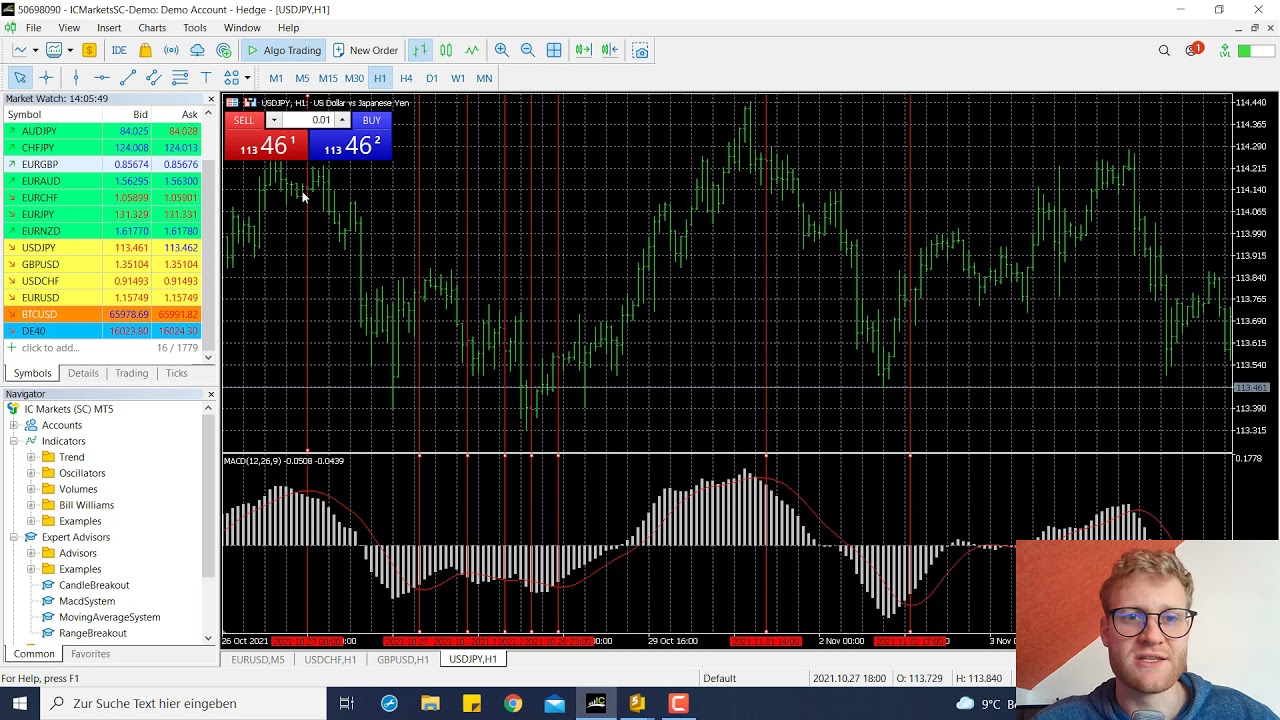Open the new chart icon
This screenshot has width=1280, height=720.
click(x=19, y=50)
